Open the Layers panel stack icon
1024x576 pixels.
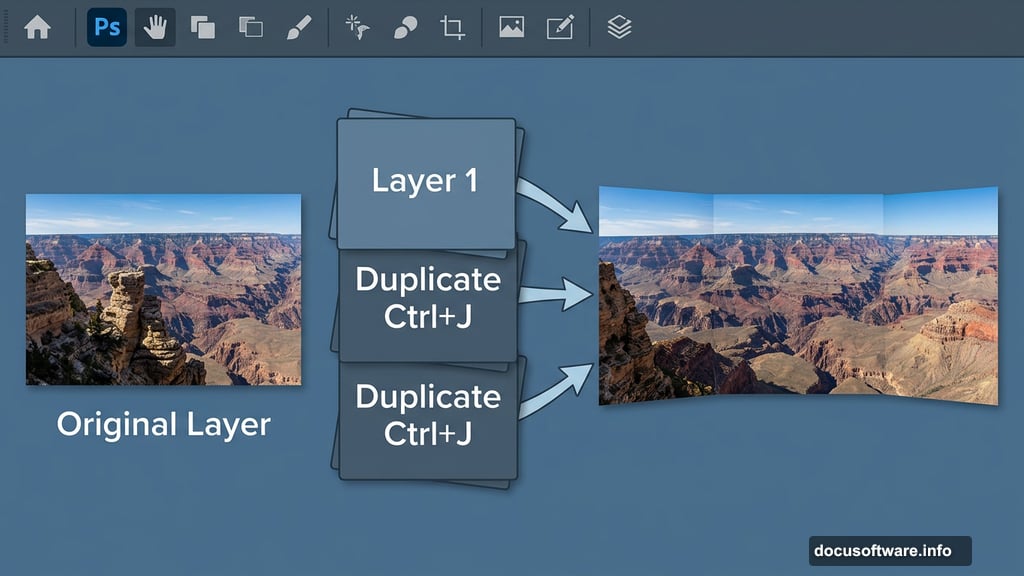click(x=620, y=27)
